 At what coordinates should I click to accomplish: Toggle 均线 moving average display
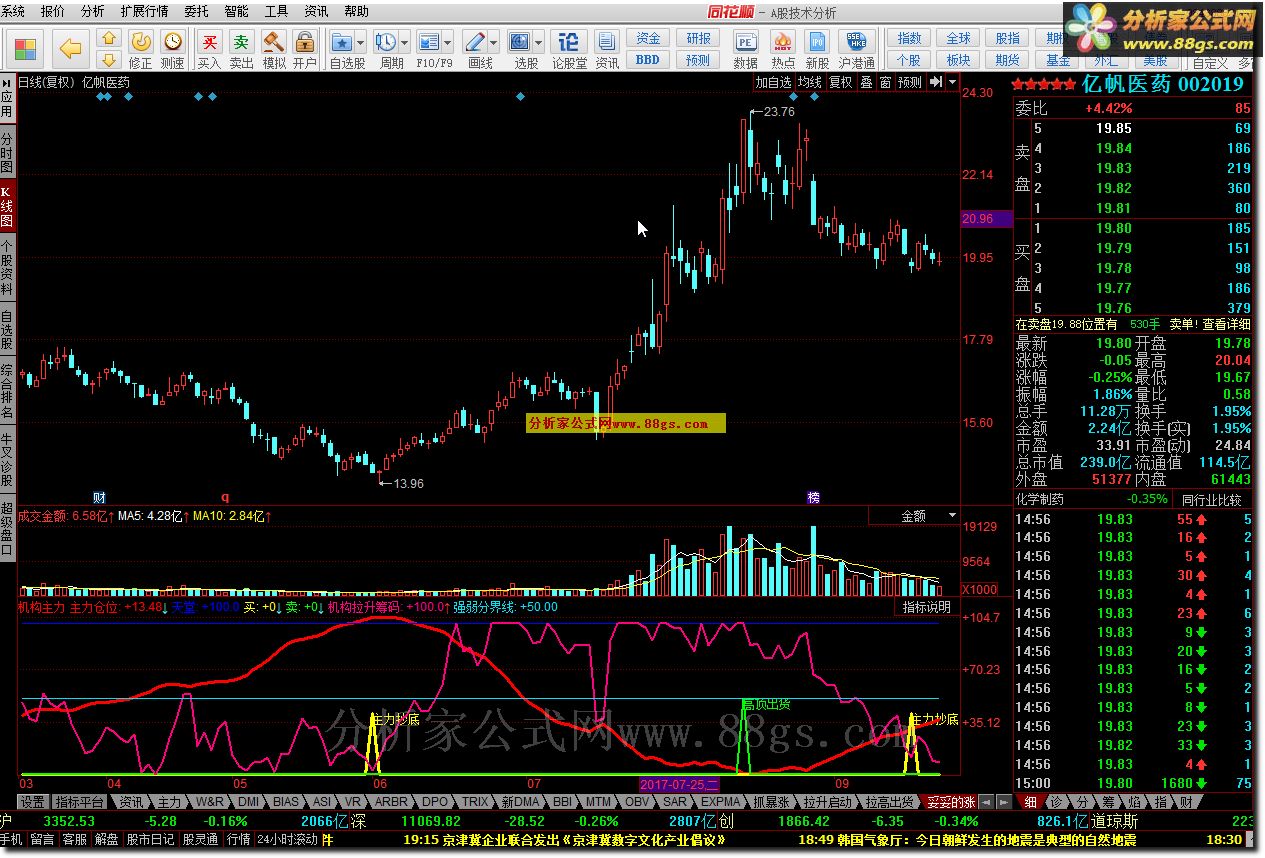point(810,82)
